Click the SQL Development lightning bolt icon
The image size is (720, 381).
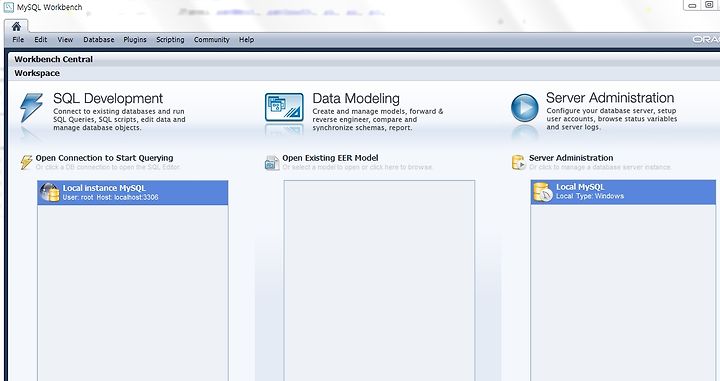pyautogui.click(x=32, y=108)
